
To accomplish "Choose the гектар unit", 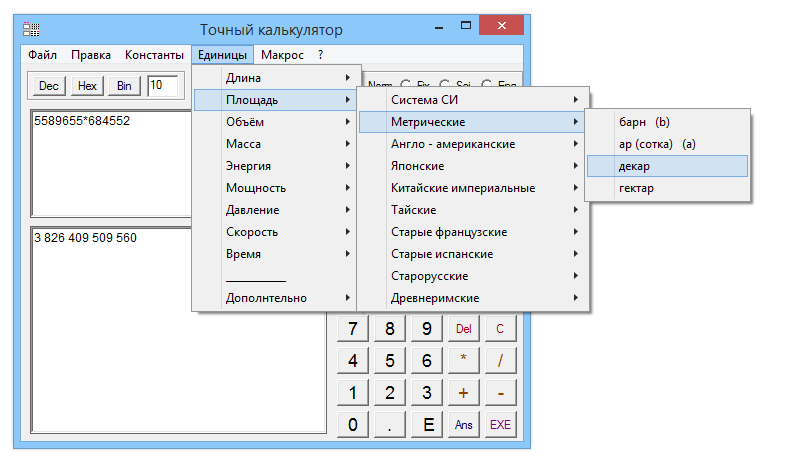I will 667,188.
